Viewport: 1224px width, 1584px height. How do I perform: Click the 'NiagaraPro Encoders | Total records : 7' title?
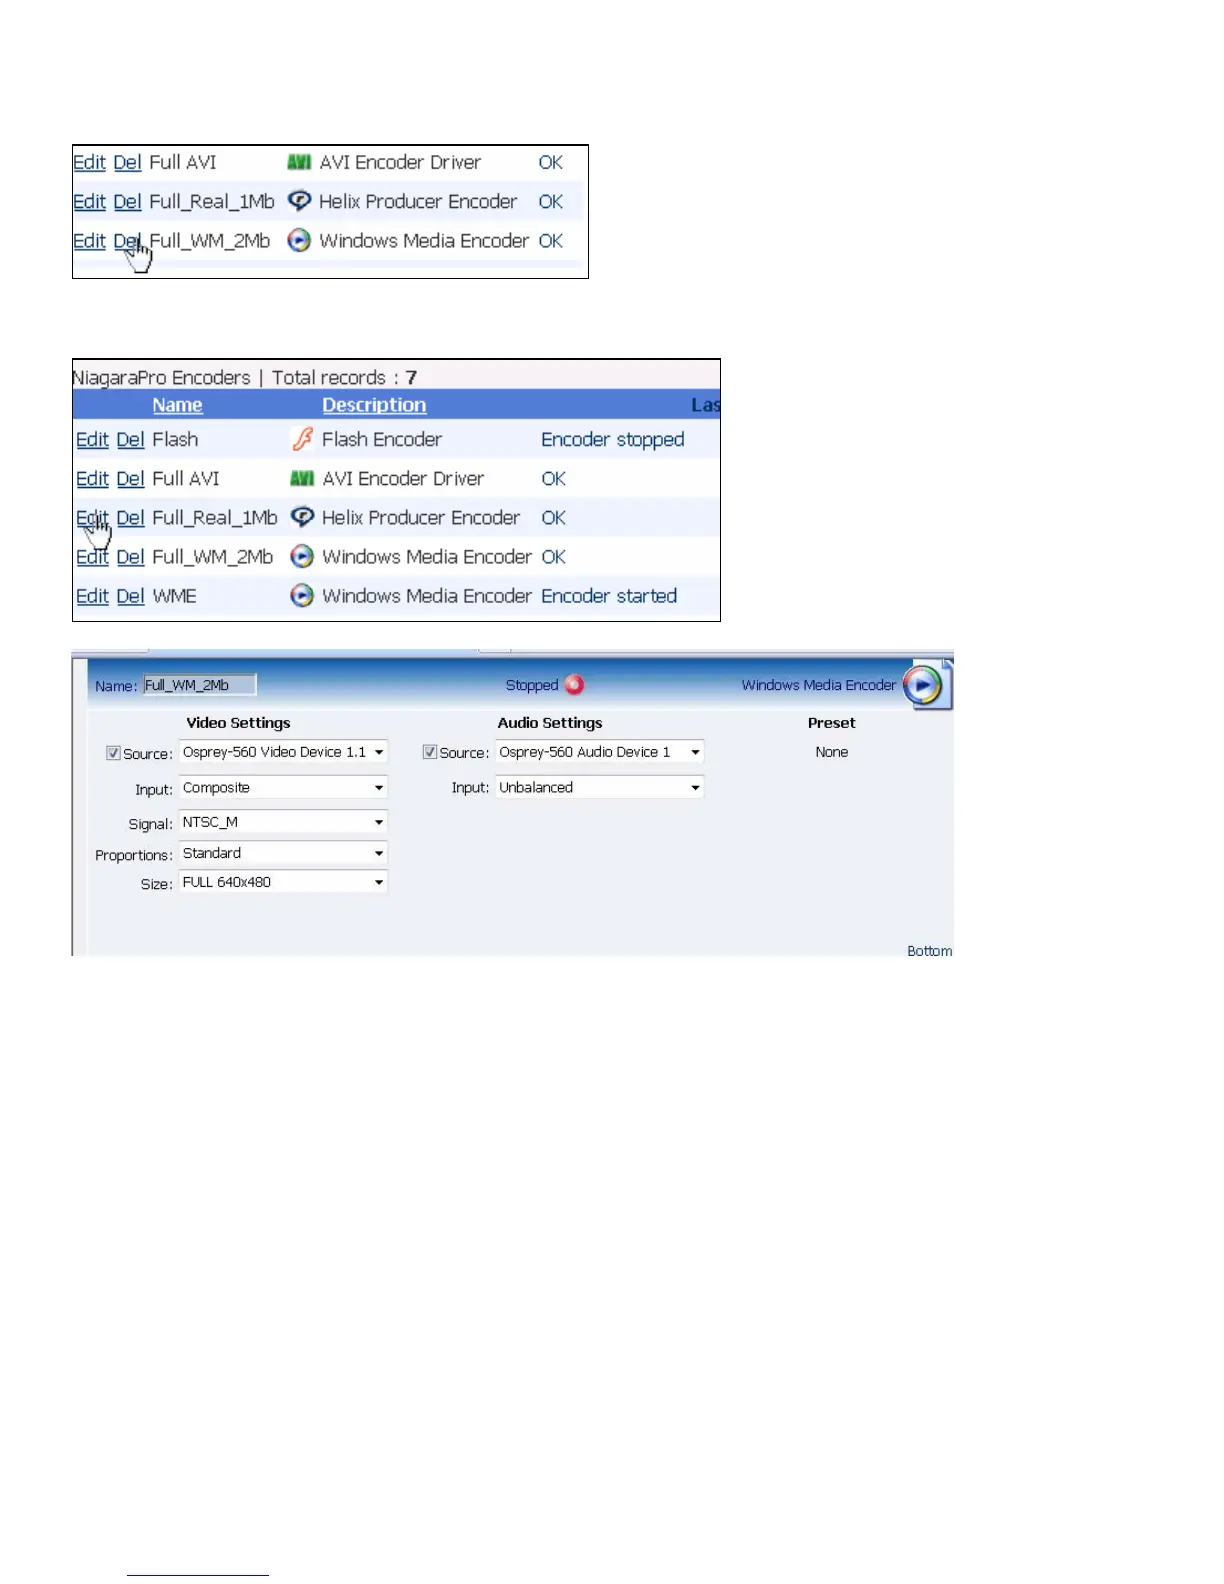(245, 377)
